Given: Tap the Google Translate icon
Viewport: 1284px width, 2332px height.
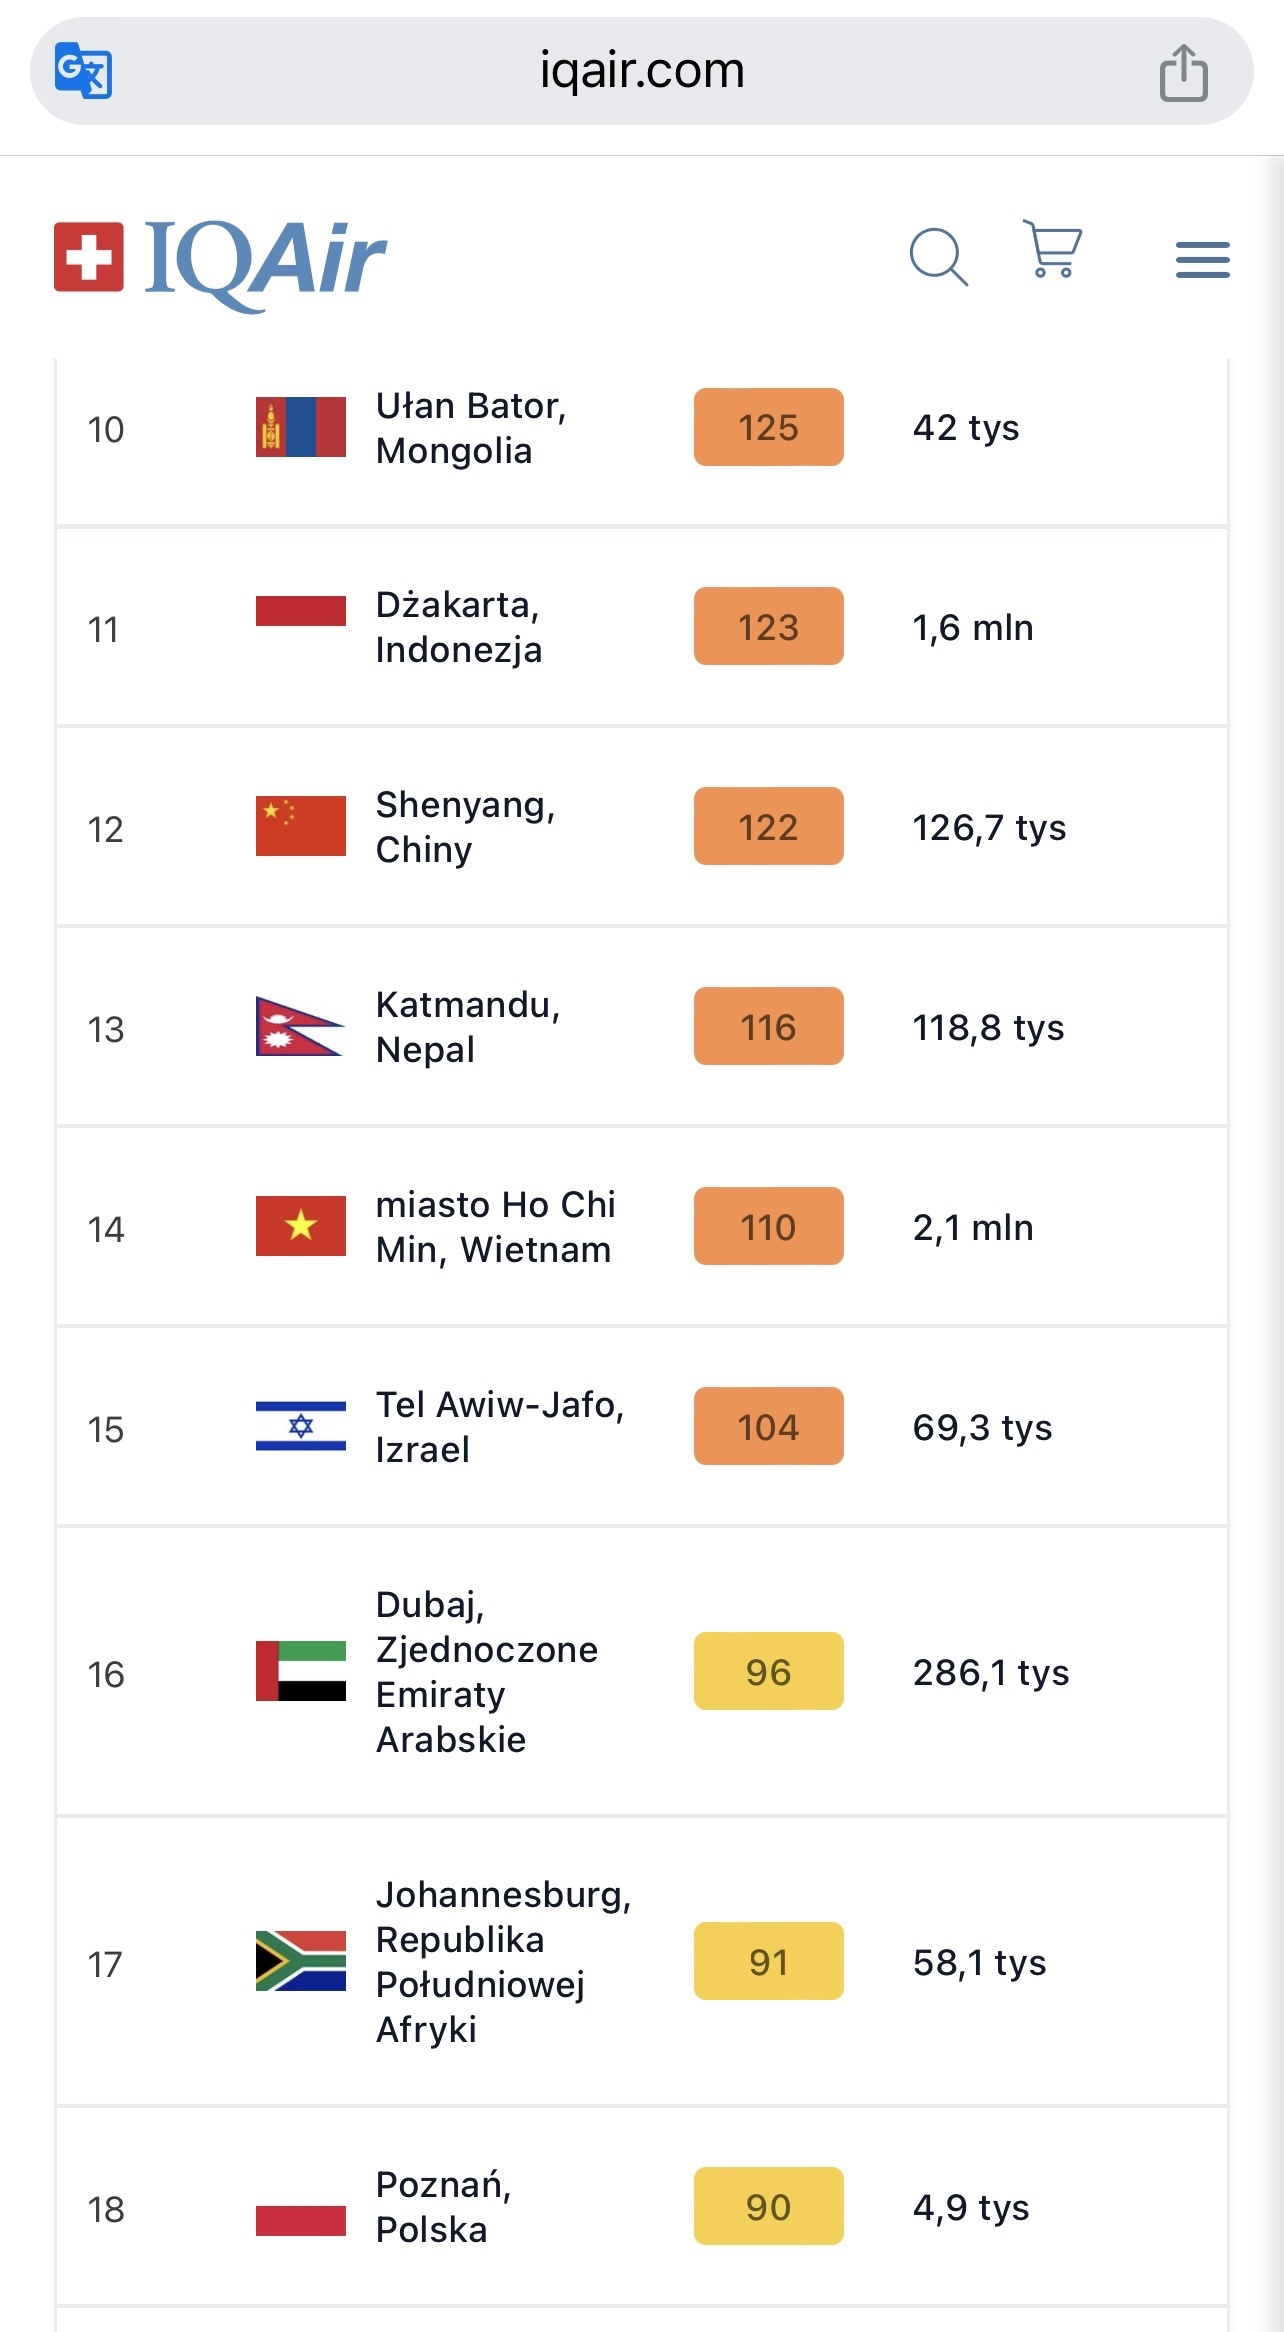Looking at the screenshot, I should [83, 71].
